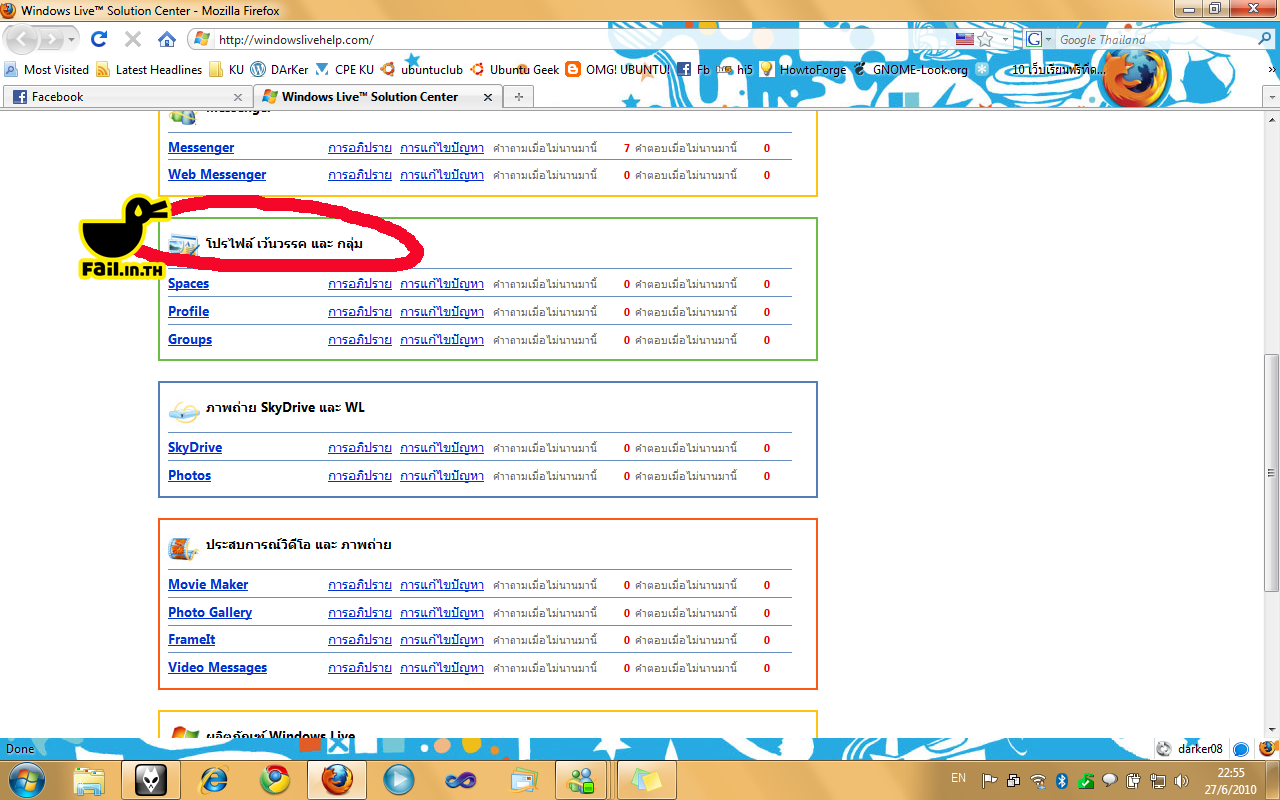Reload the current page
This screenshot has height=800, width=1280.
(x=99, y=40)
